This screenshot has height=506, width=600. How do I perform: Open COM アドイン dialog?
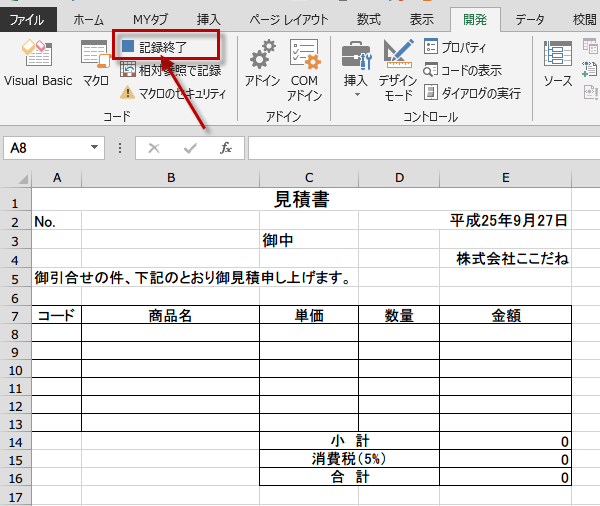click(x=304, y=70)
